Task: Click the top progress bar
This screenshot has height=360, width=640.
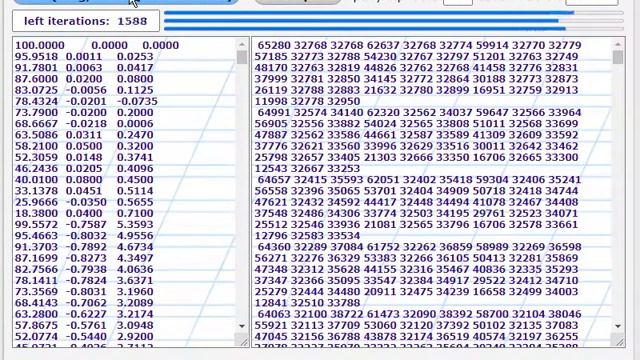Action: tap(393, 13)
